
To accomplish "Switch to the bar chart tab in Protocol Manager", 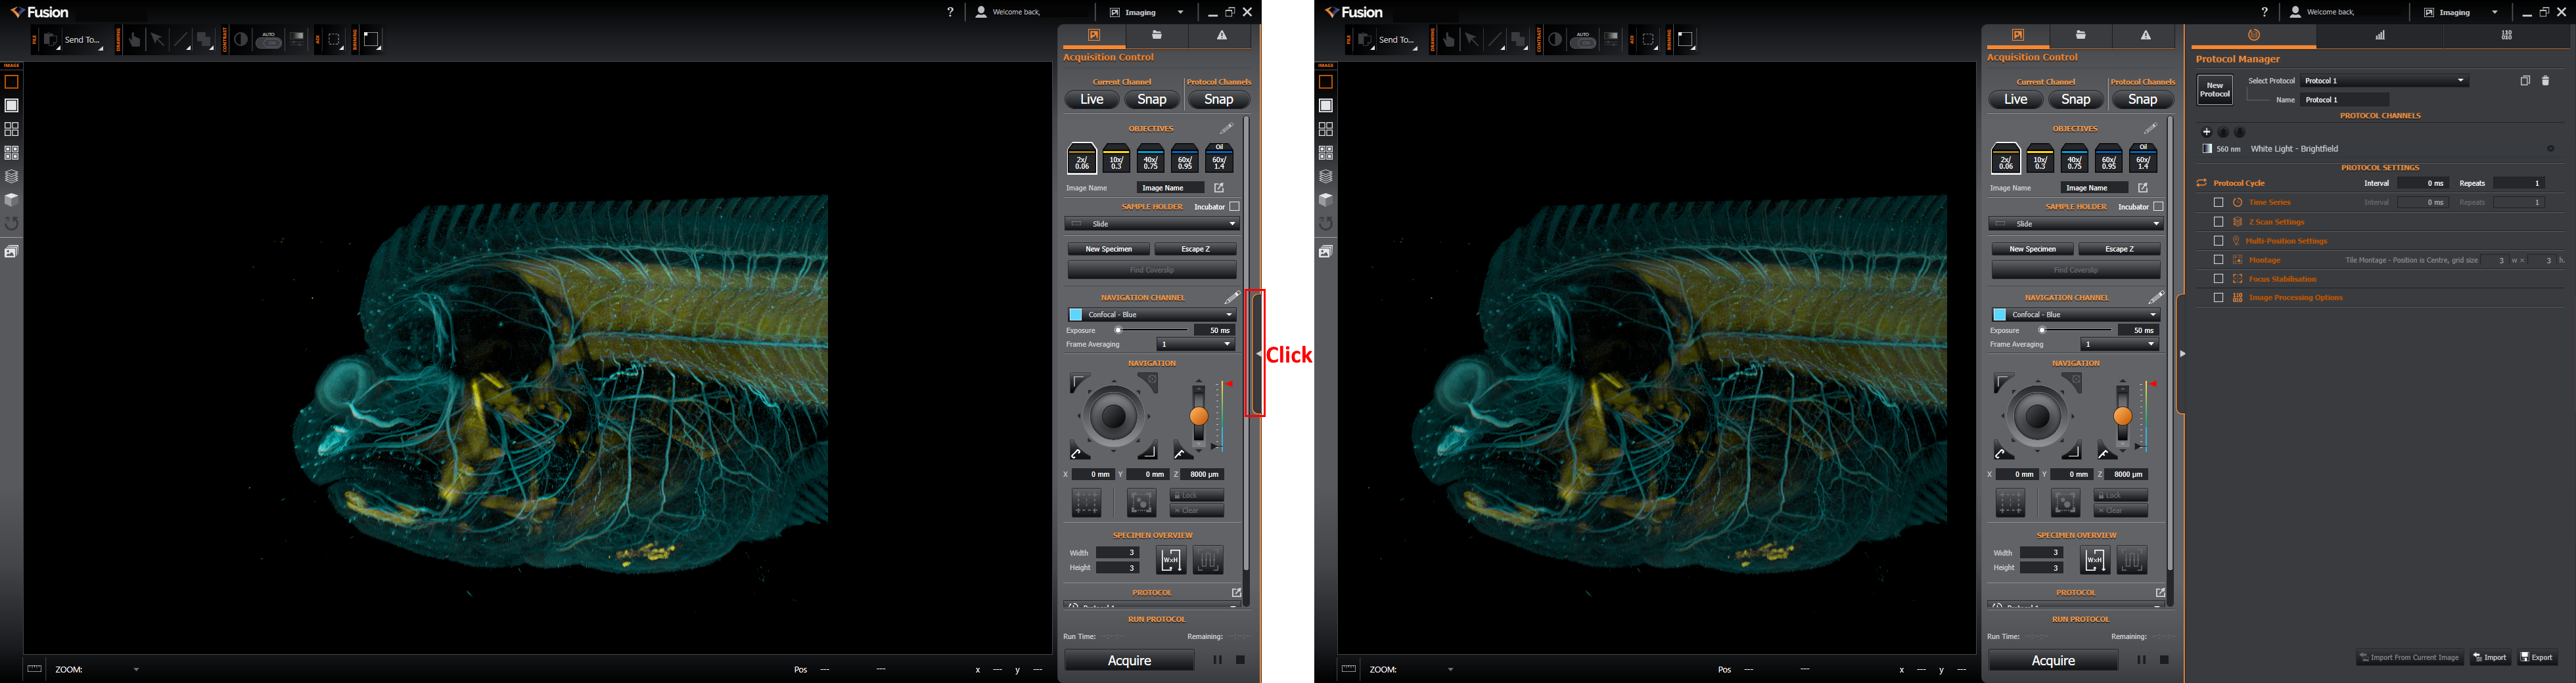I will (2380, 35).
